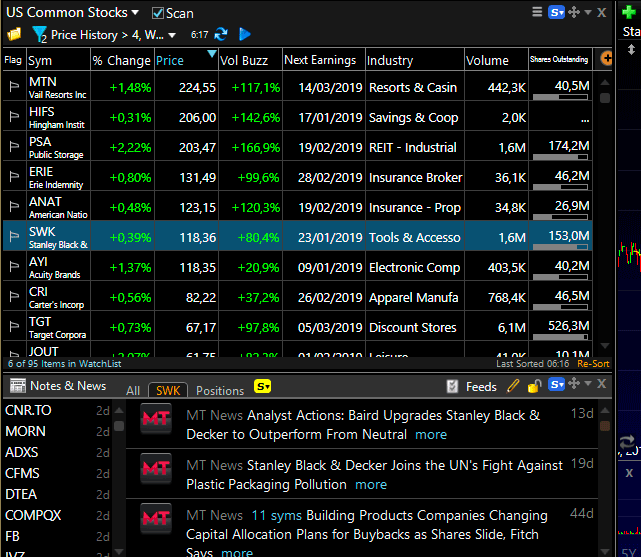Add a column with the orange plus icon
This screenshot has width=641, height=557.
click(606, 58)
